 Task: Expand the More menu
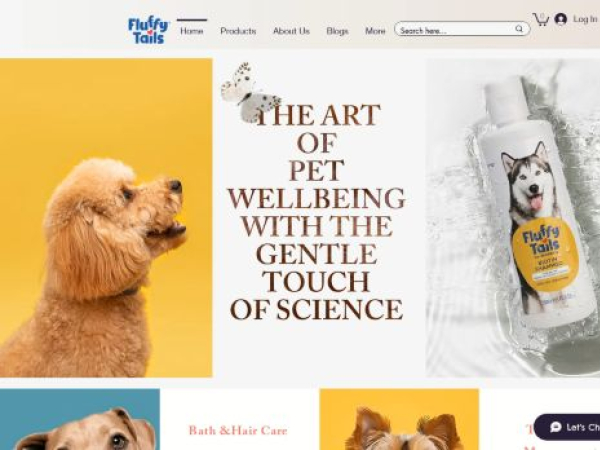(375, 31)
